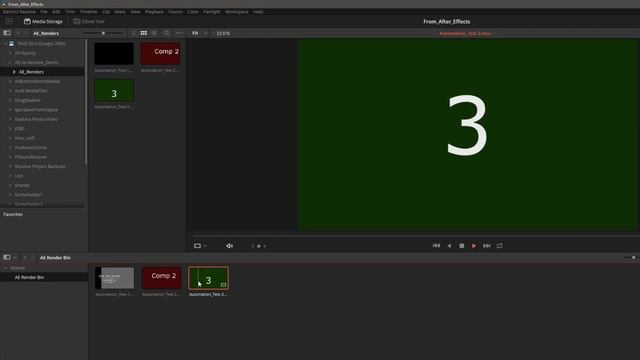Open the viewer display mode dropdown arrow

pos(205,246)
